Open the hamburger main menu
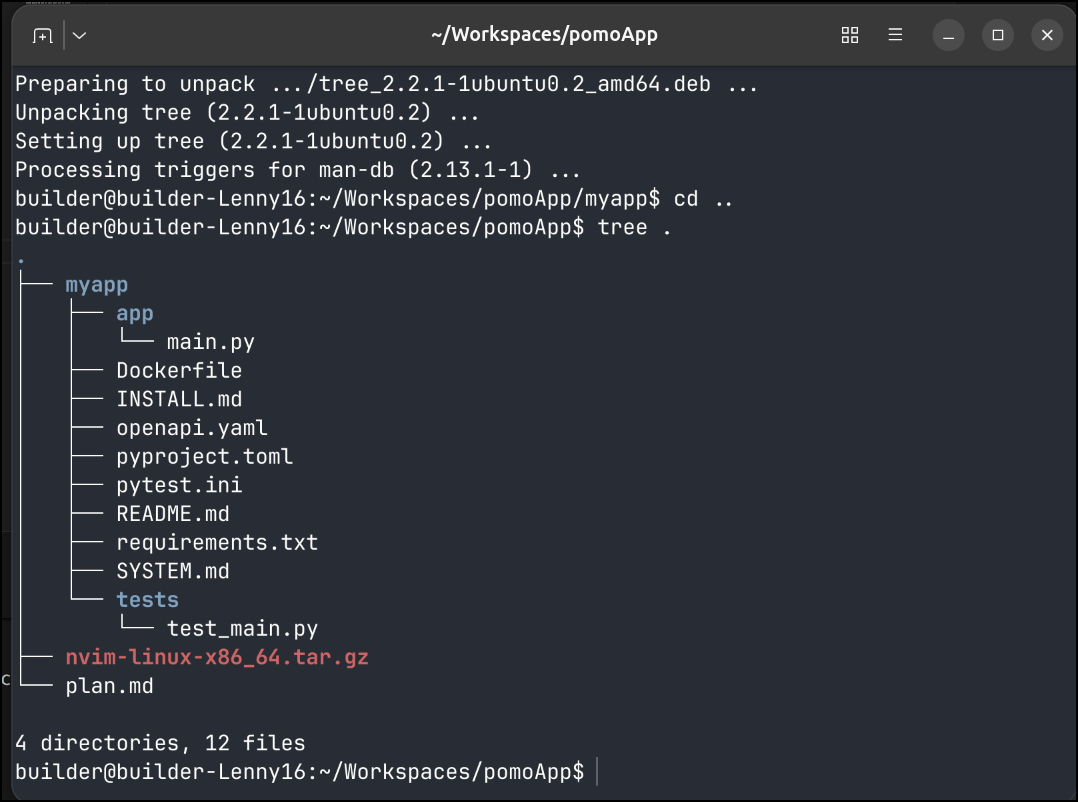The width and height of the screenshot is (1078, 802). [x=895, y=36]
